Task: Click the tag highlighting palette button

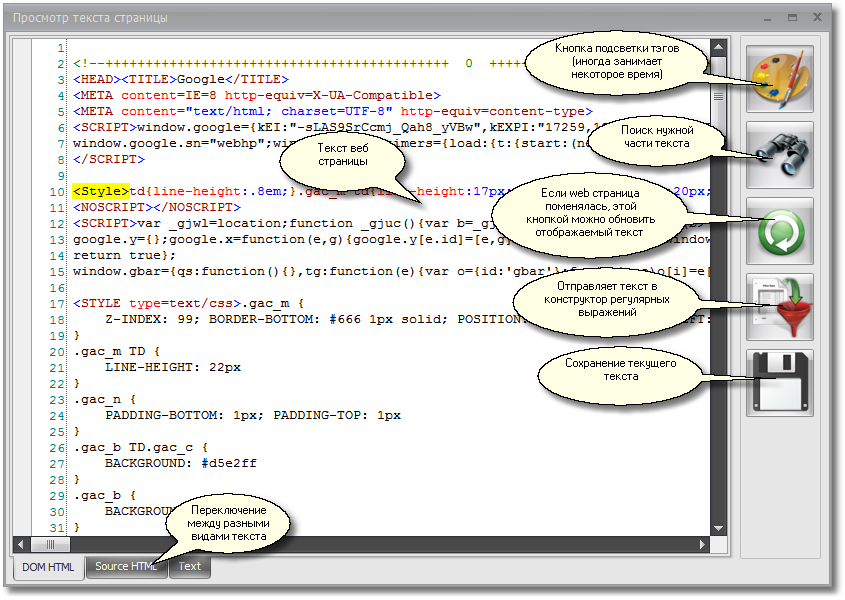Action: 780,79
